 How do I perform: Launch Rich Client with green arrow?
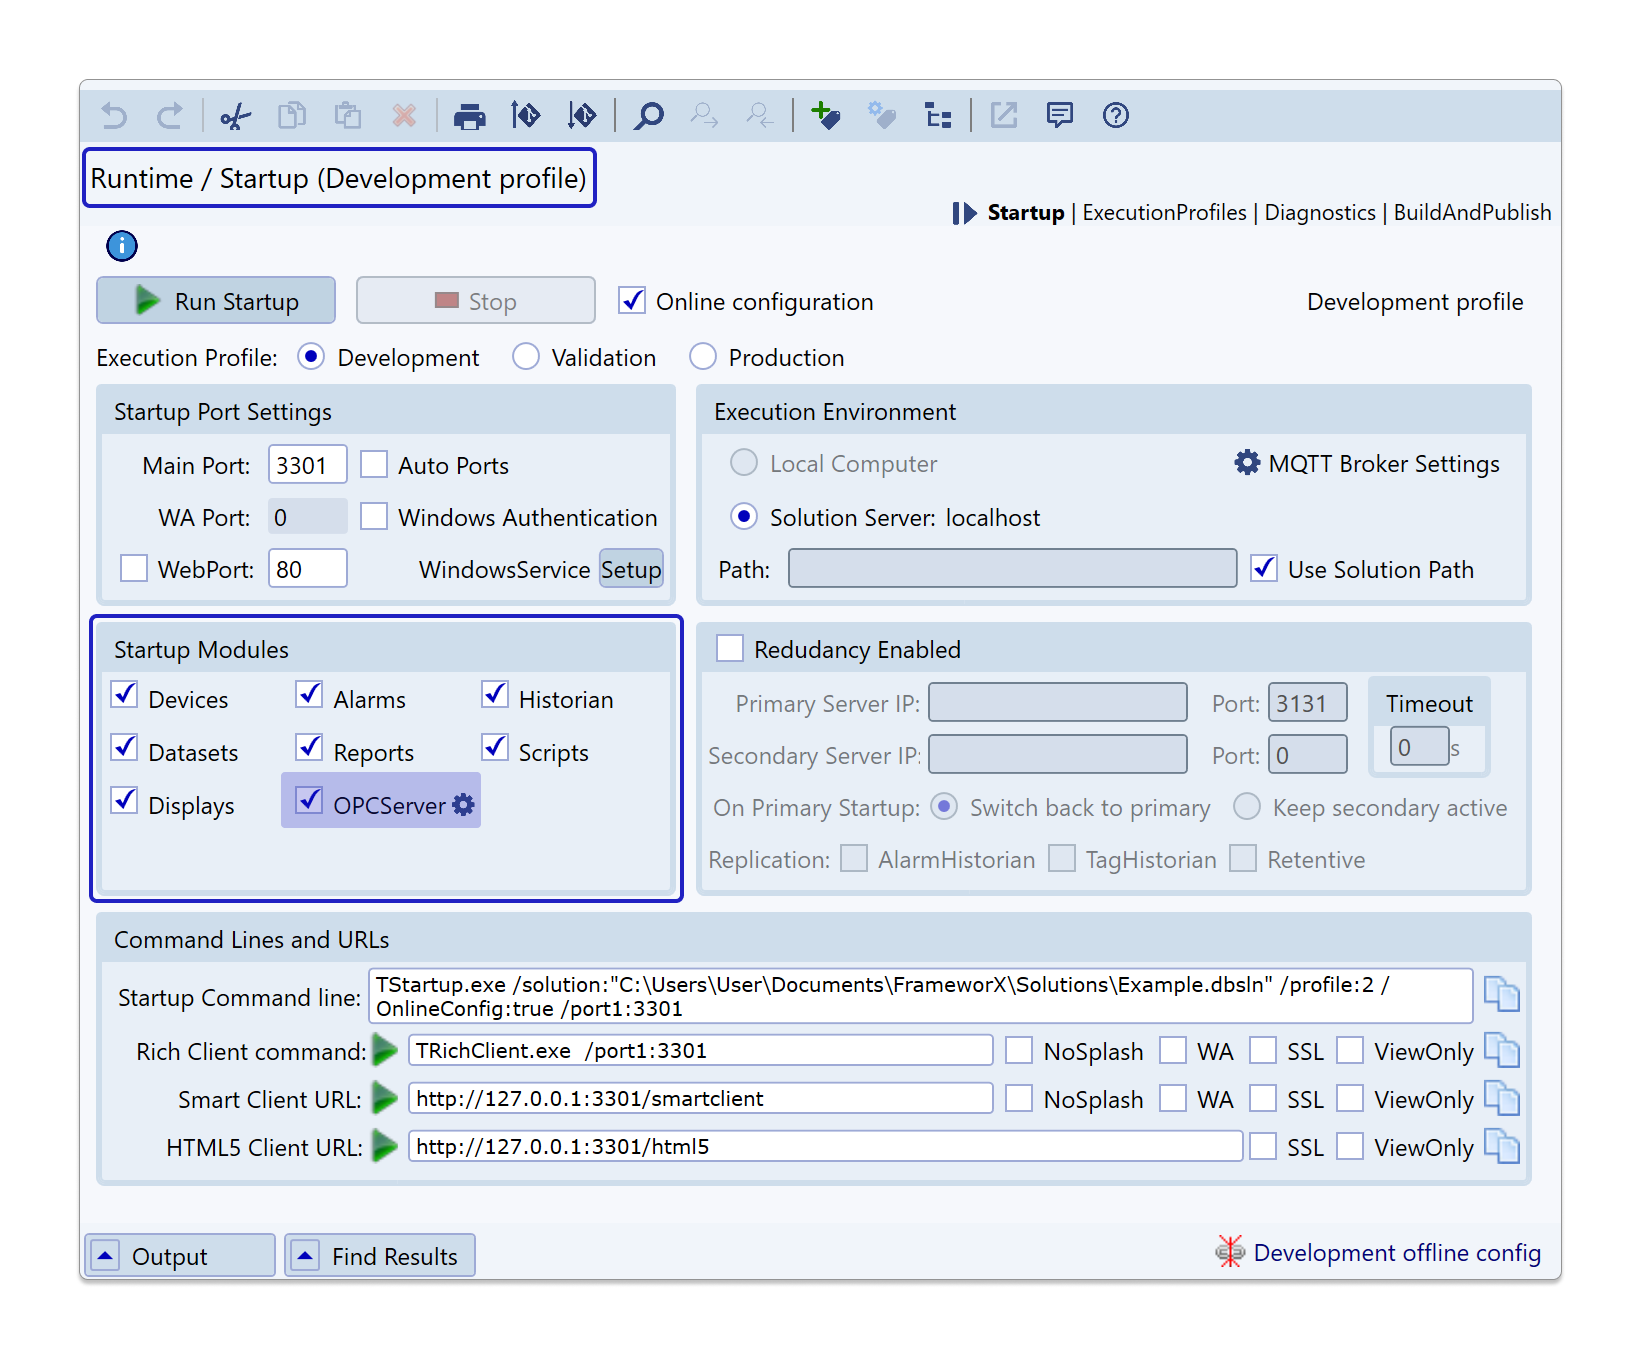click(x=385, y=1050)
